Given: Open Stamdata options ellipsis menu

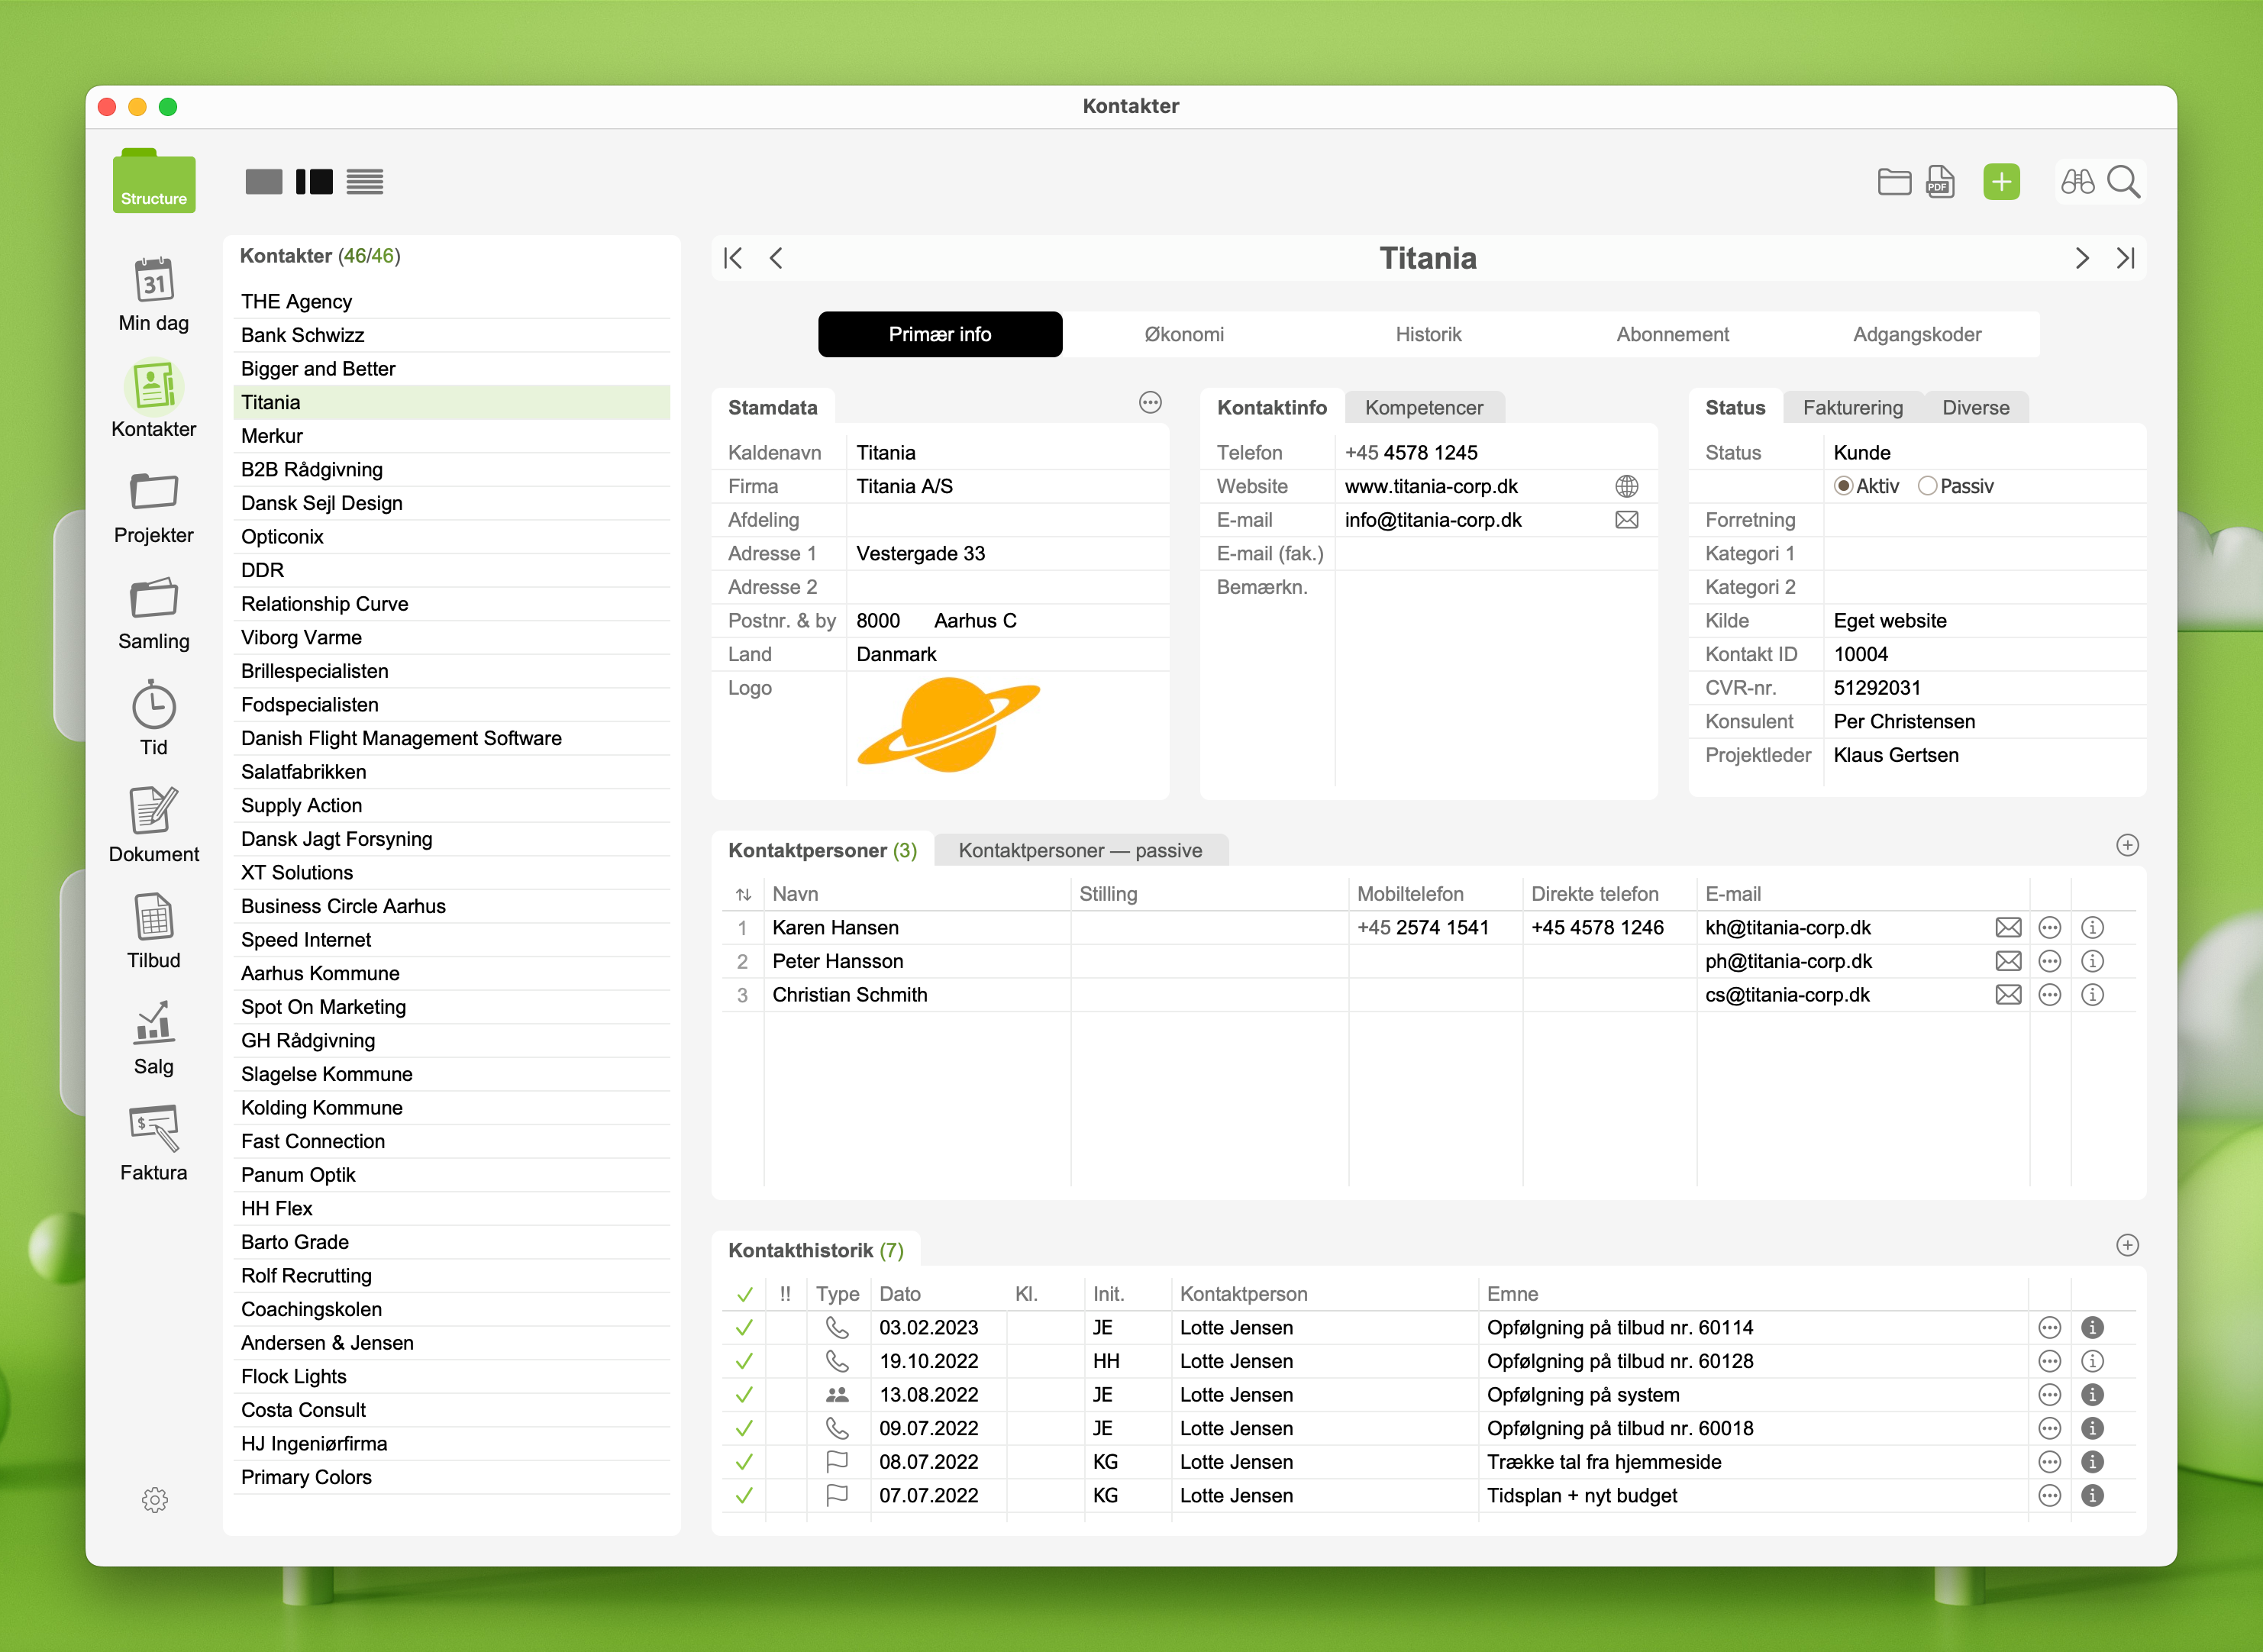Looking at the screenshot, I should coord(1150,402).
